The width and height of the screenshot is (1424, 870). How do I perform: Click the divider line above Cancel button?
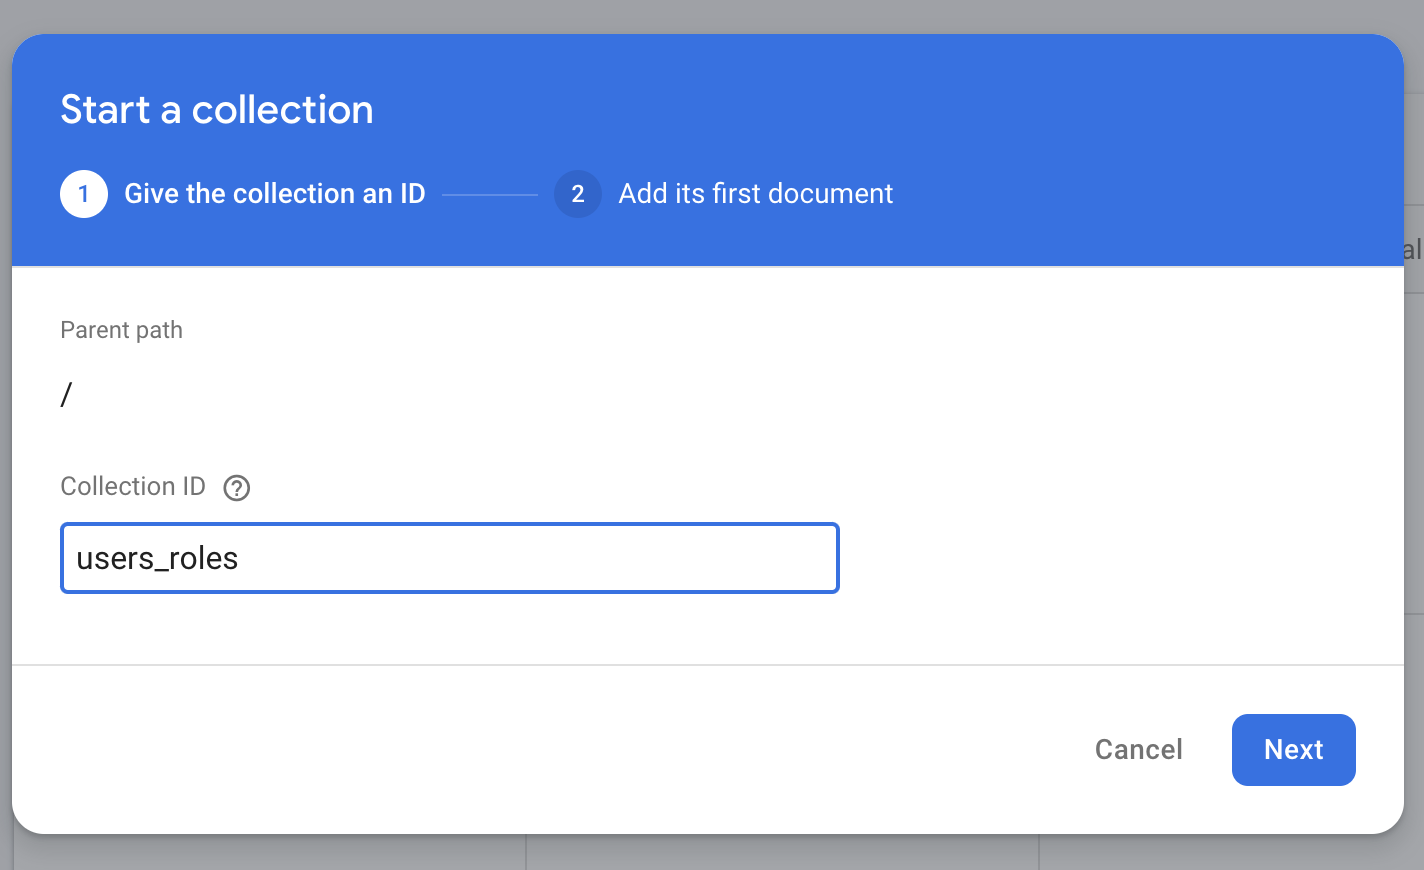point(700,665)
